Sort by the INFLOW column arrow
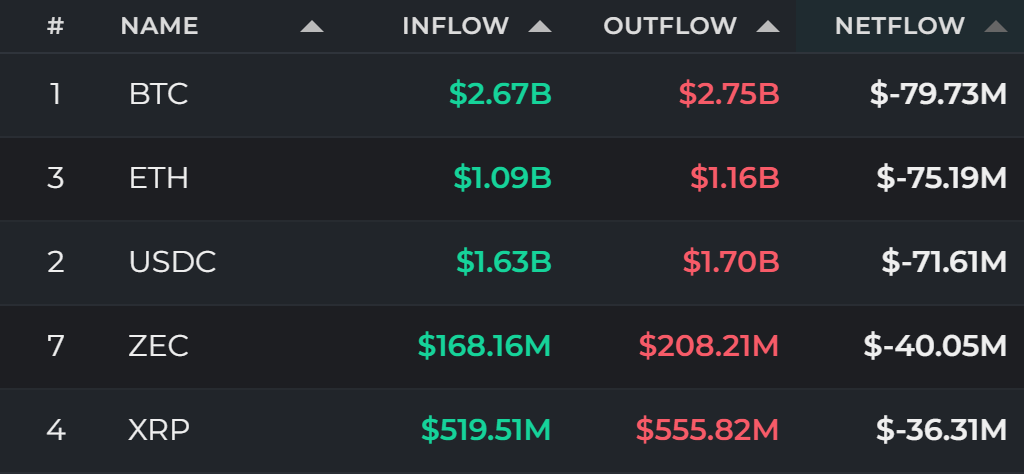 pos(539,26)
